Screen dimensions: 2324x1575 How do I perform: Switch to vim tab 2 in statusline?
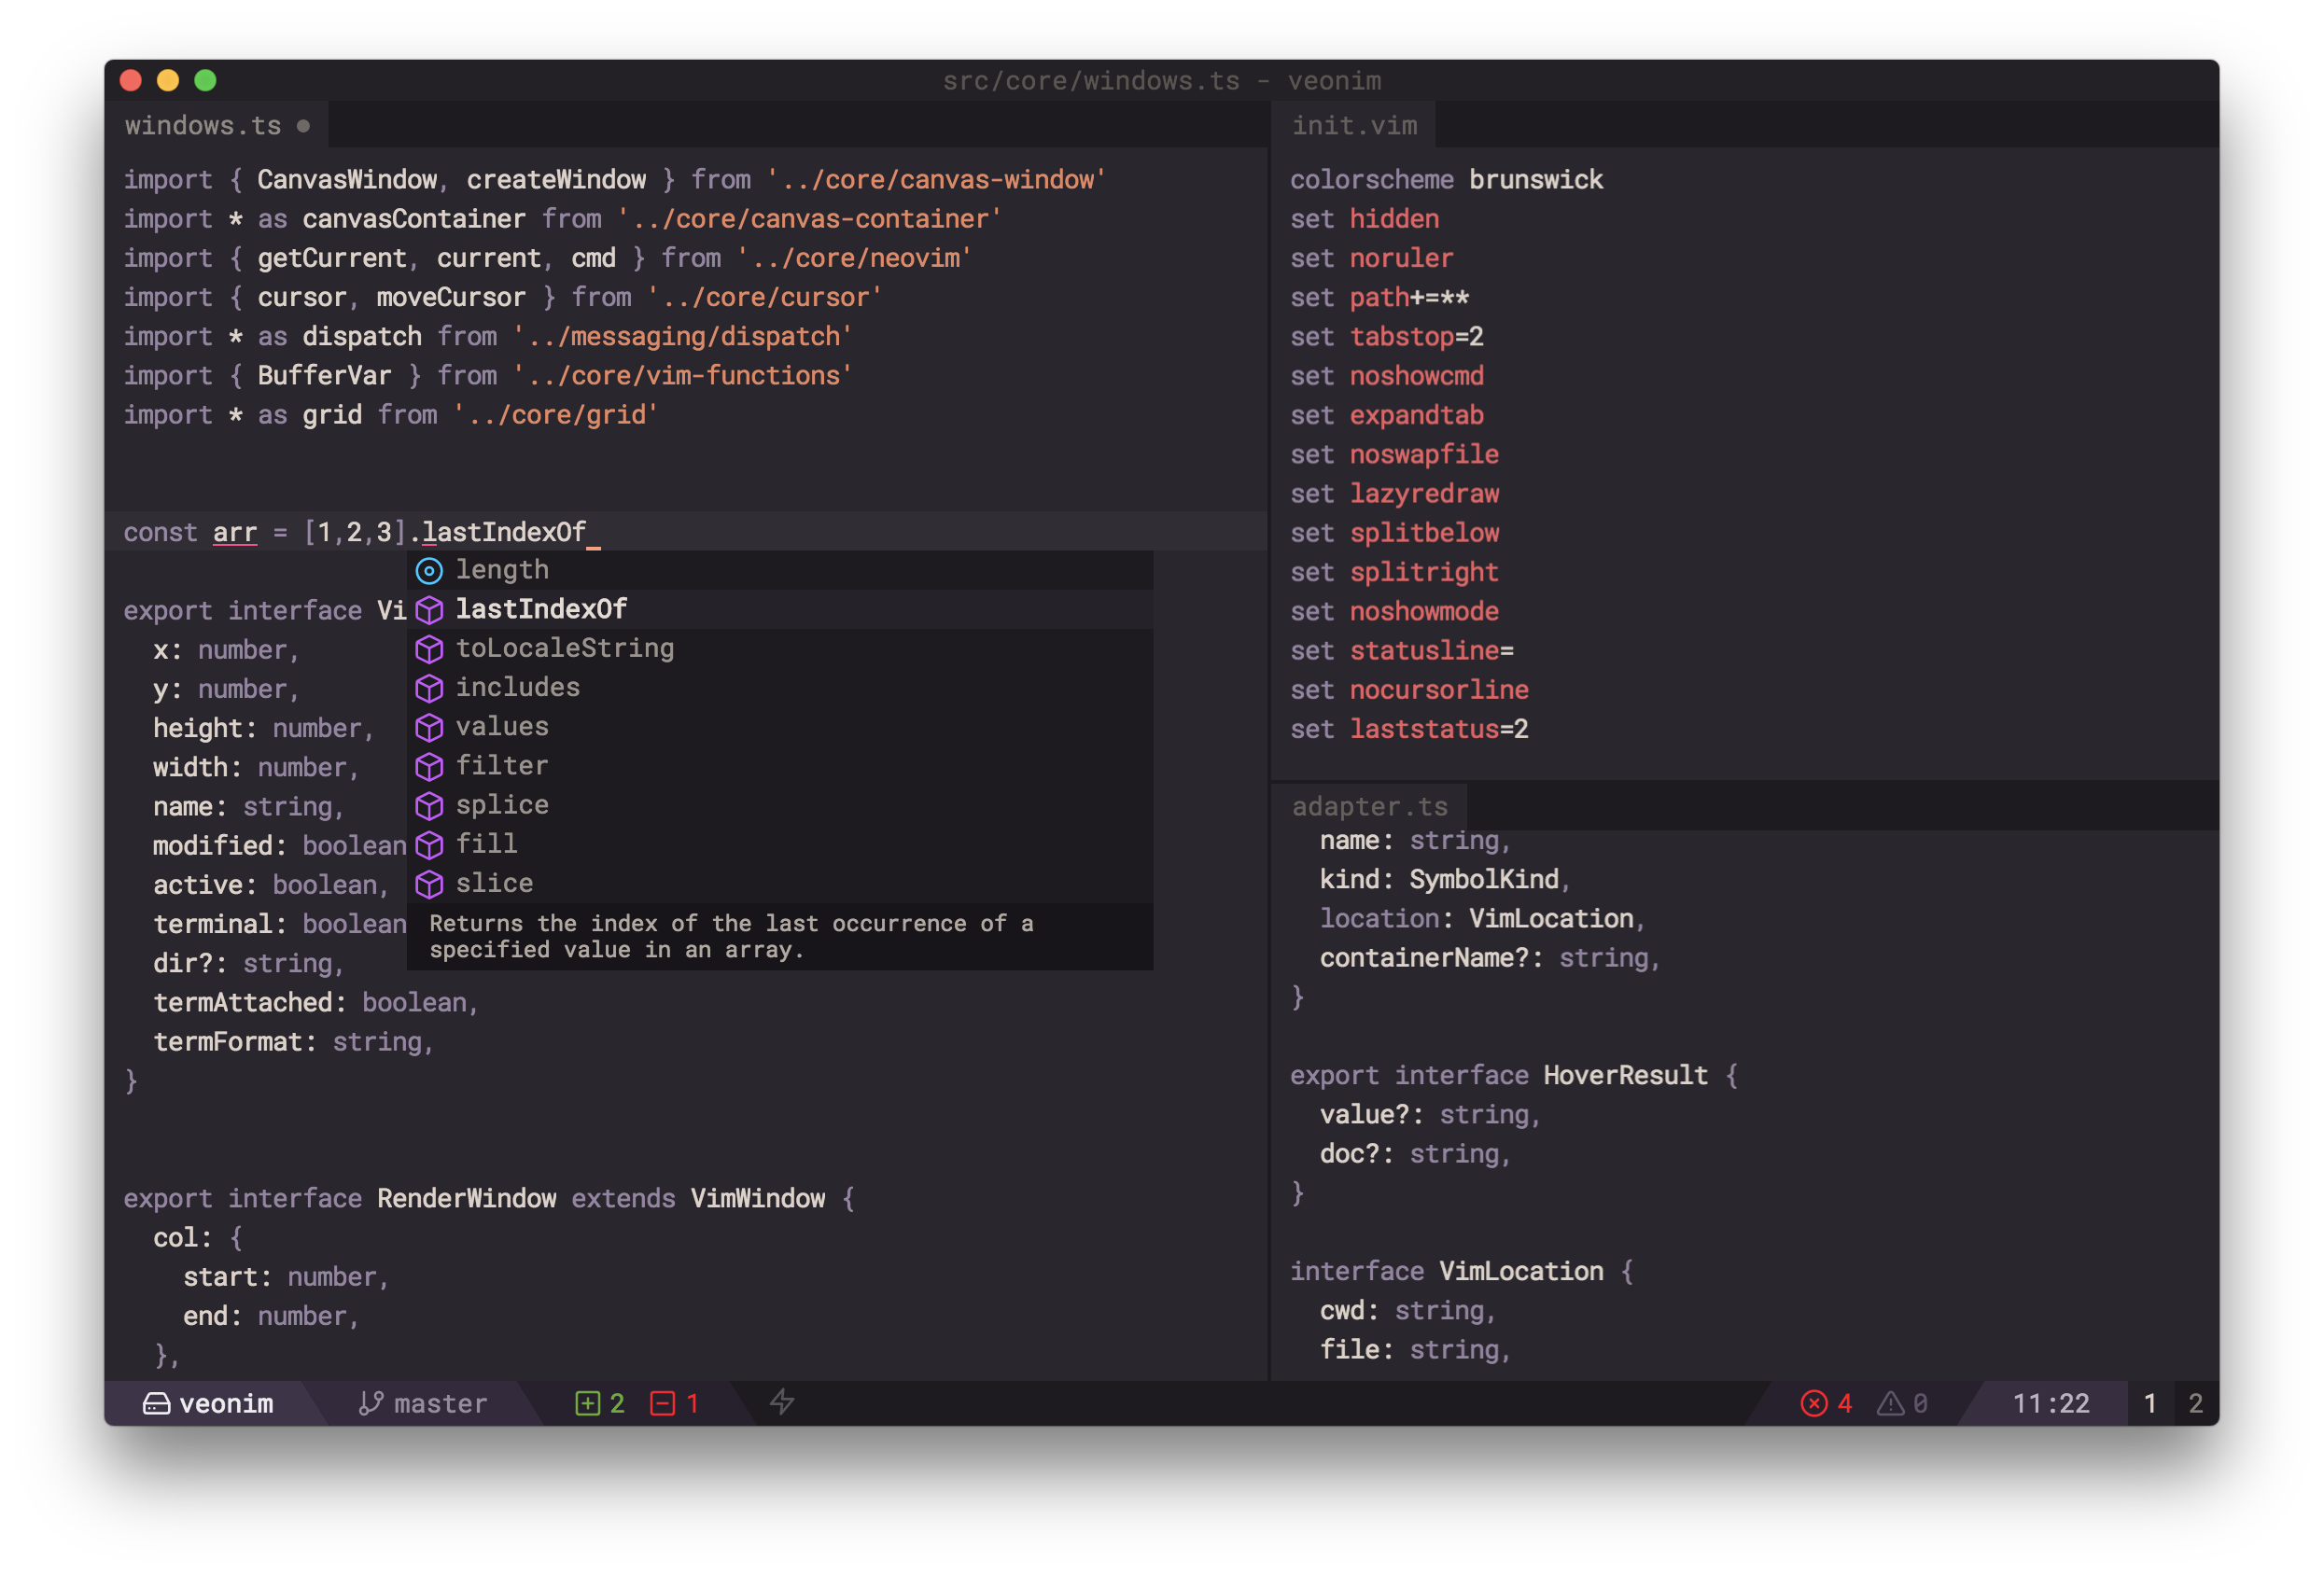(2195, 1404)
